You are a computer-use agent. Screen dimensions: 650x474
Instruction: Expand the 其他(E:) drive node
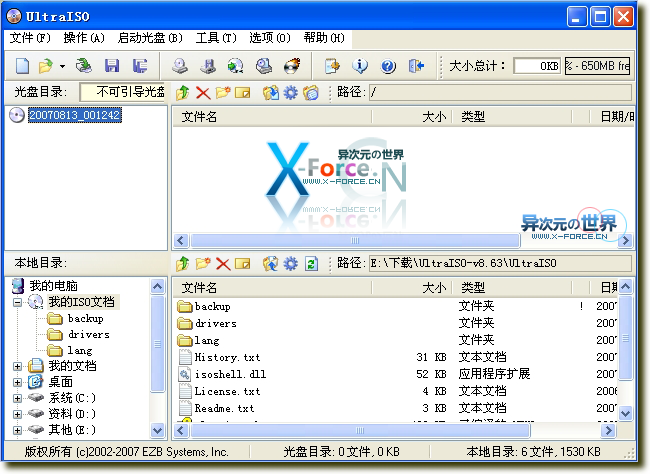tap(17, 430)
